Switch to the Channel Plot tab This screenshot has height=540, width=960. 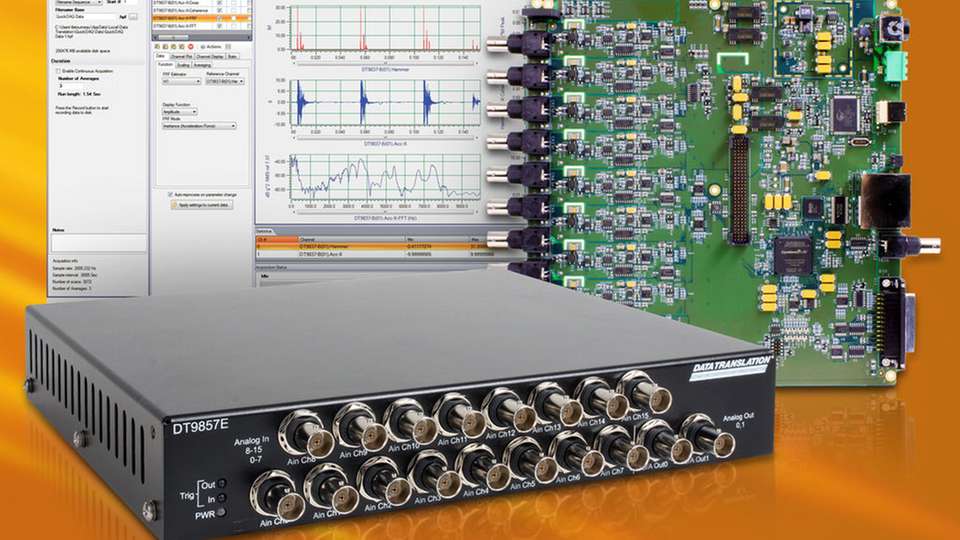tap(181, 56)
